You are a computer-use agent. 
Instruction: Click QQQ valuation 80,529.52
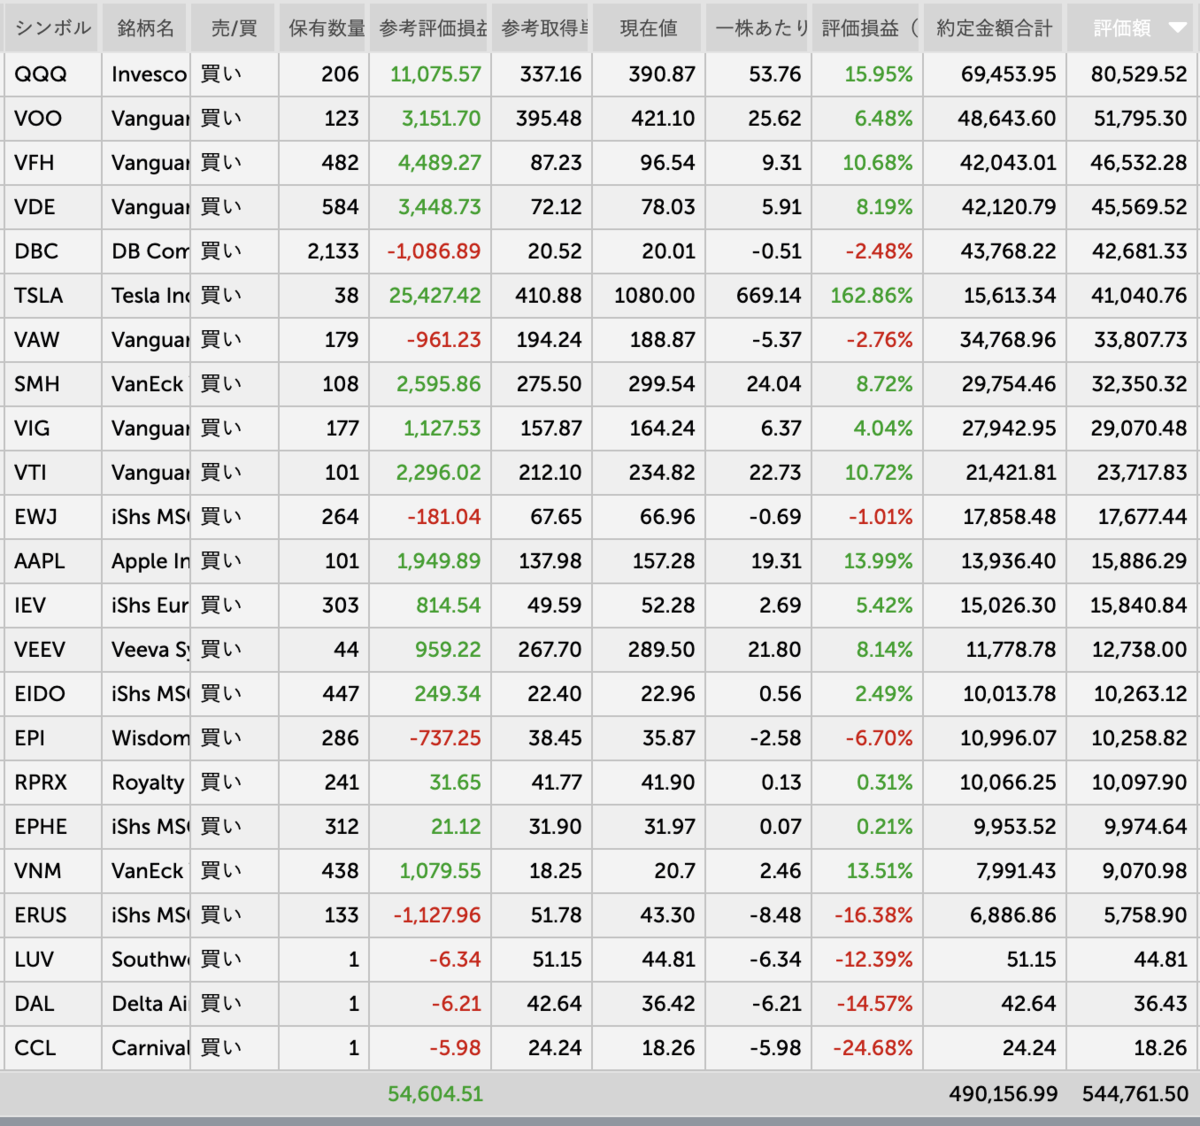pyautogui.click(x=1139, y=75)
